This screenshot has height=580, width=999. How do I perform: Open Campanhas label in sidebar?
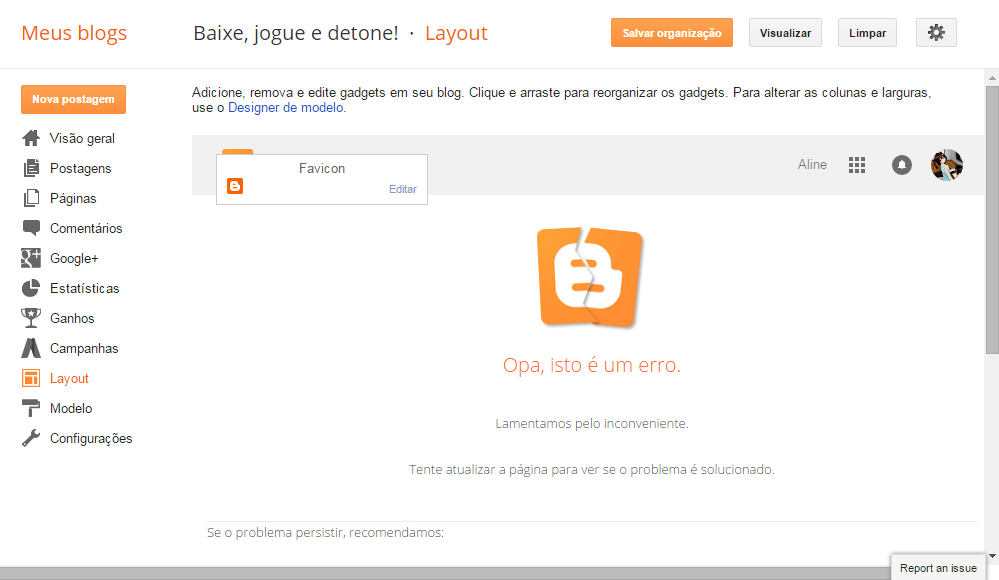pos(84,348)
